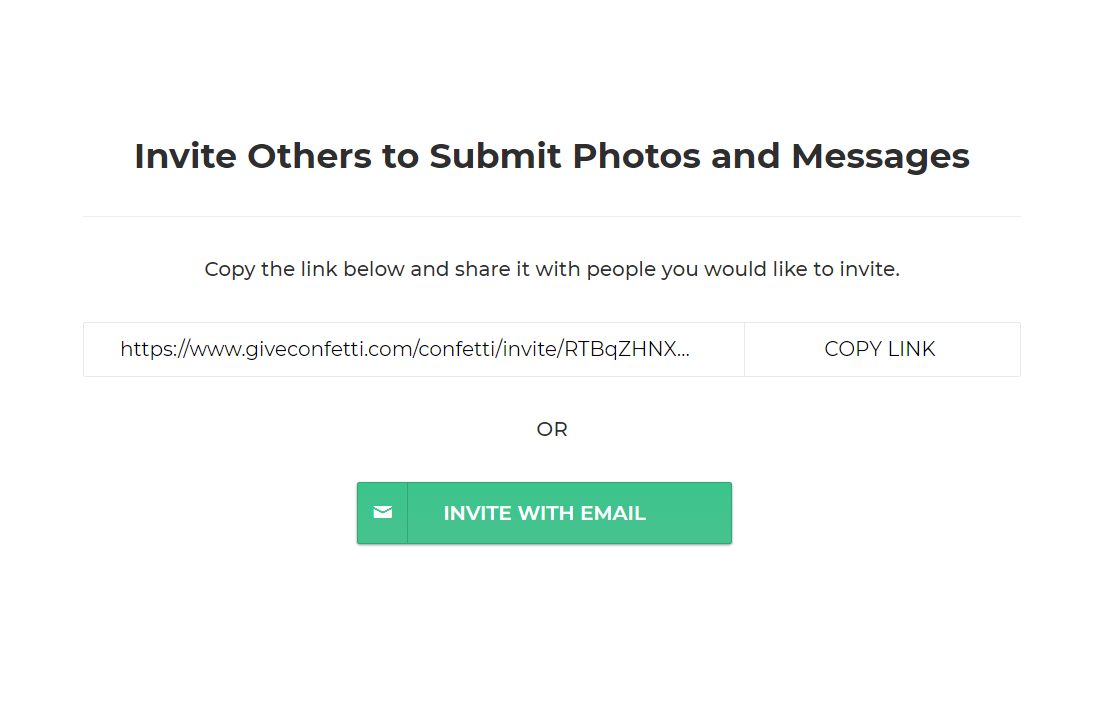
Task: Click the COPY LINK button
Action: click(881, 349)
